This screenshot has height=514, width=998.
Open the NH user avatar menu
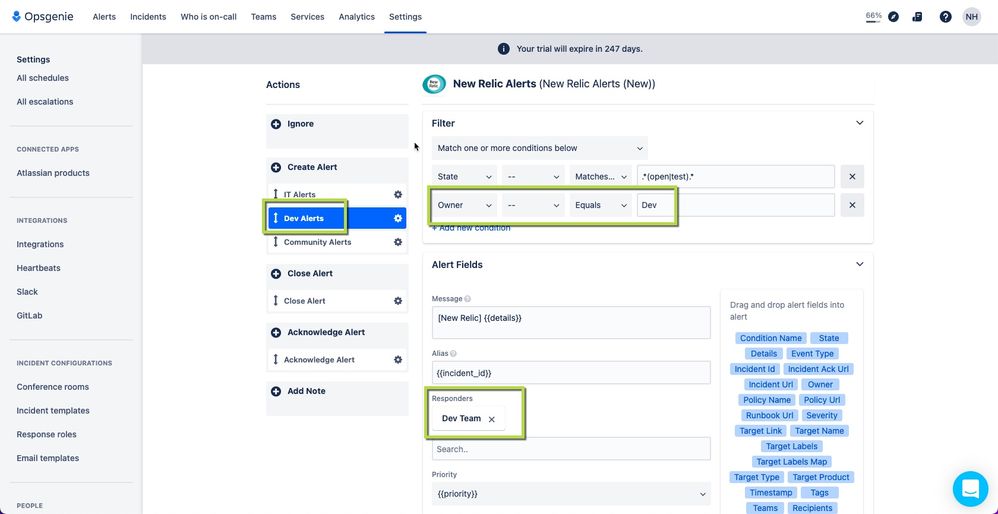(972, 17)
